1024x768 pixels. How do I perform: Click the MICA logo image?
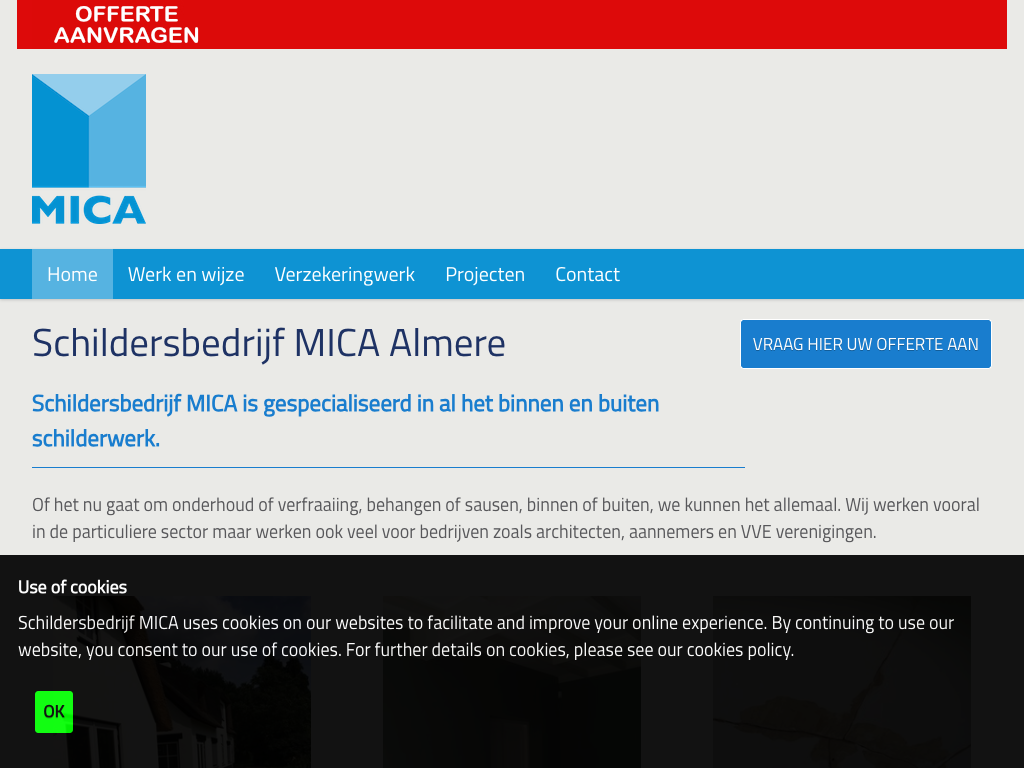[89, 149]
